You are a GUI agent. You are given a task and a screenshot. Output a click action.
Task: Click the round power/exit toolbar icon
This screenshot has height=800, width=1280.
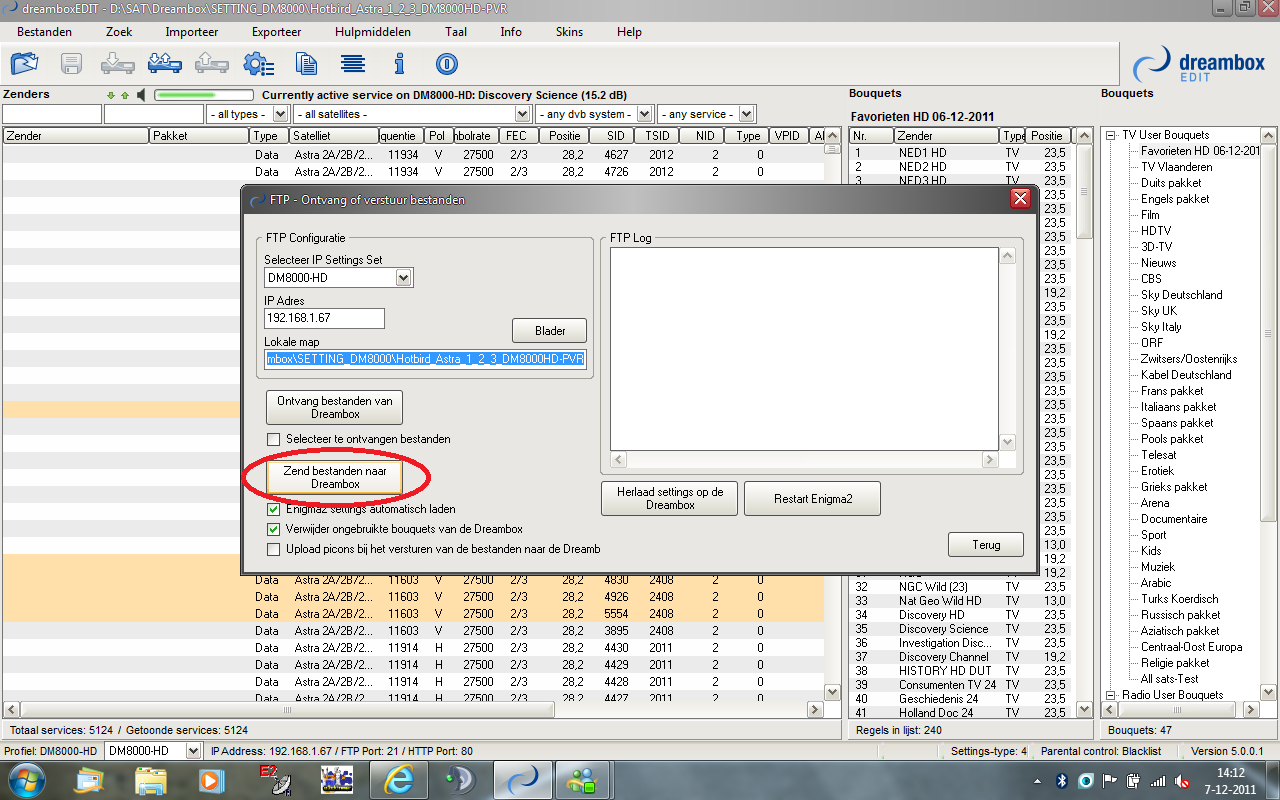[x=446, y=64]
